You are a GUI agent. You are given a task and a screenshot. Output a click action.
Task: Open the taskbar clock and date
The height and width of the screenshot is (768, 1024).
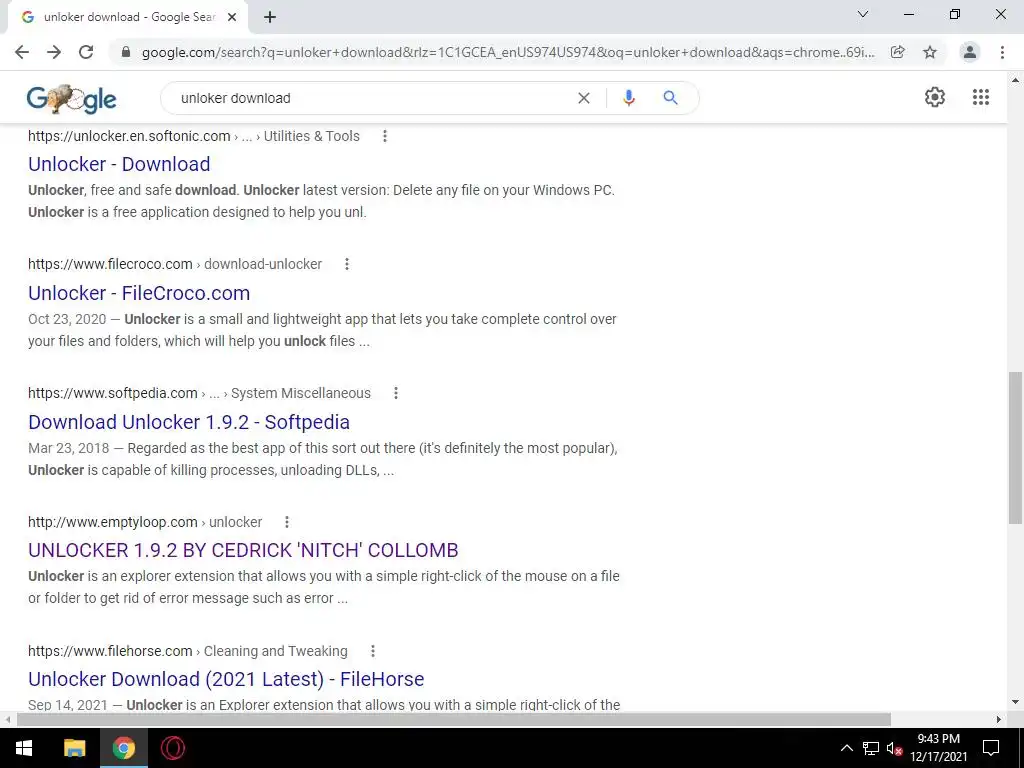[938, 748]
